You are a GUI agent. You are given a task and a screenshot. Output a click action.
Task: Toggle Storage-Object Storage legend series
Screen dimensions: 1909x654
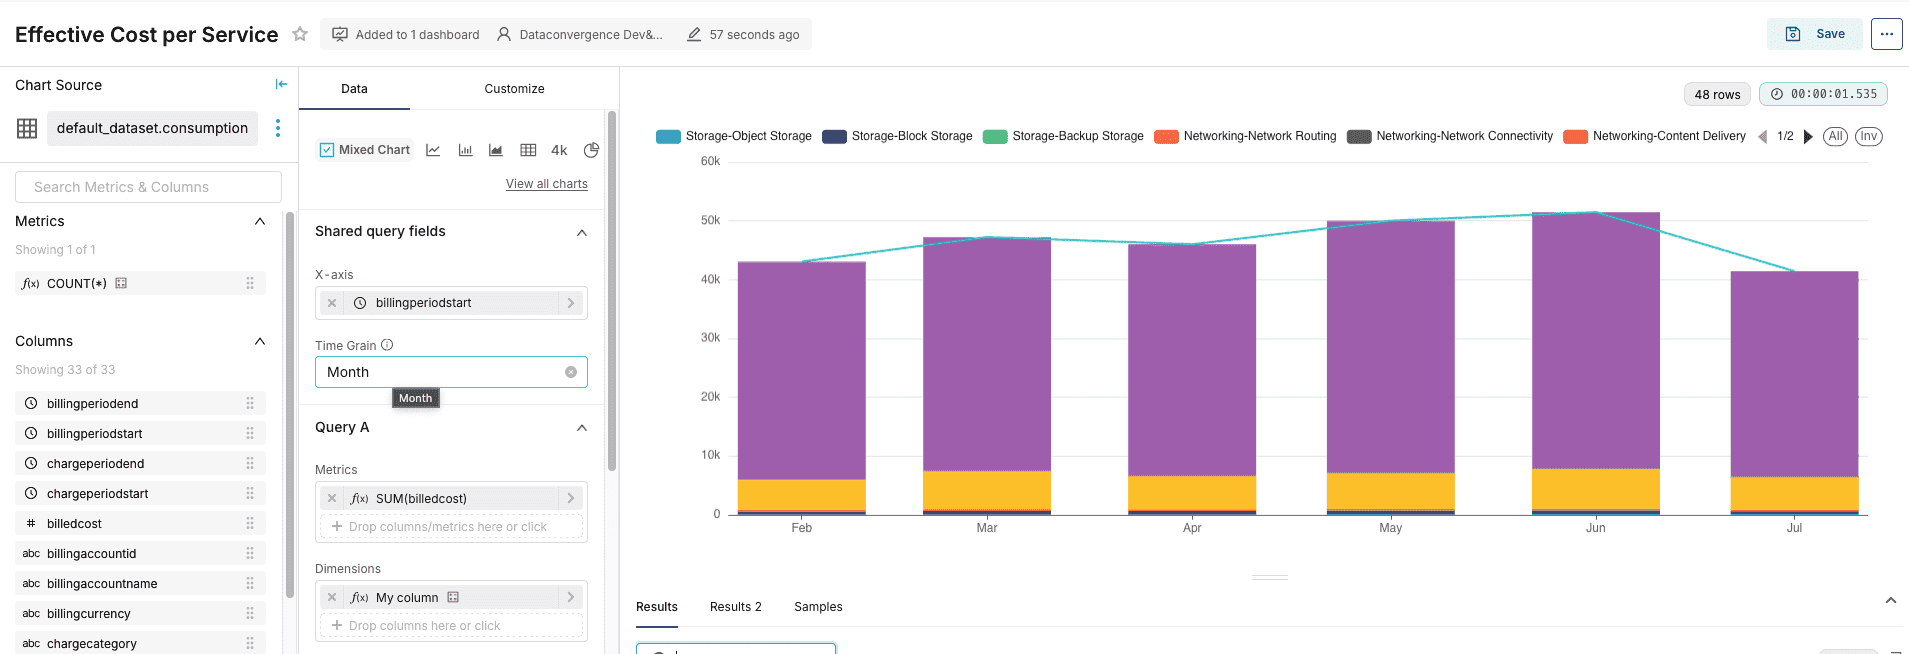pos(734,137)
